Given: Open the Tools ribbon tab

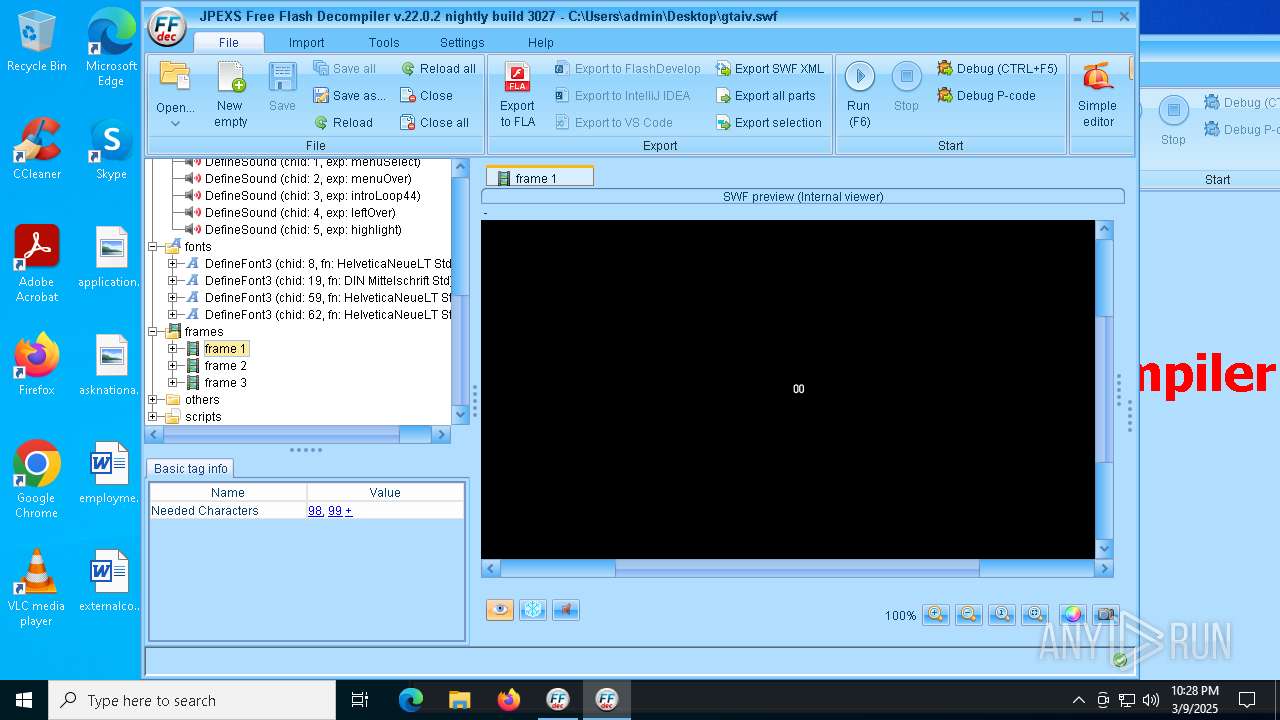Looking at the screenshot, I should click(x=384, y=42).
